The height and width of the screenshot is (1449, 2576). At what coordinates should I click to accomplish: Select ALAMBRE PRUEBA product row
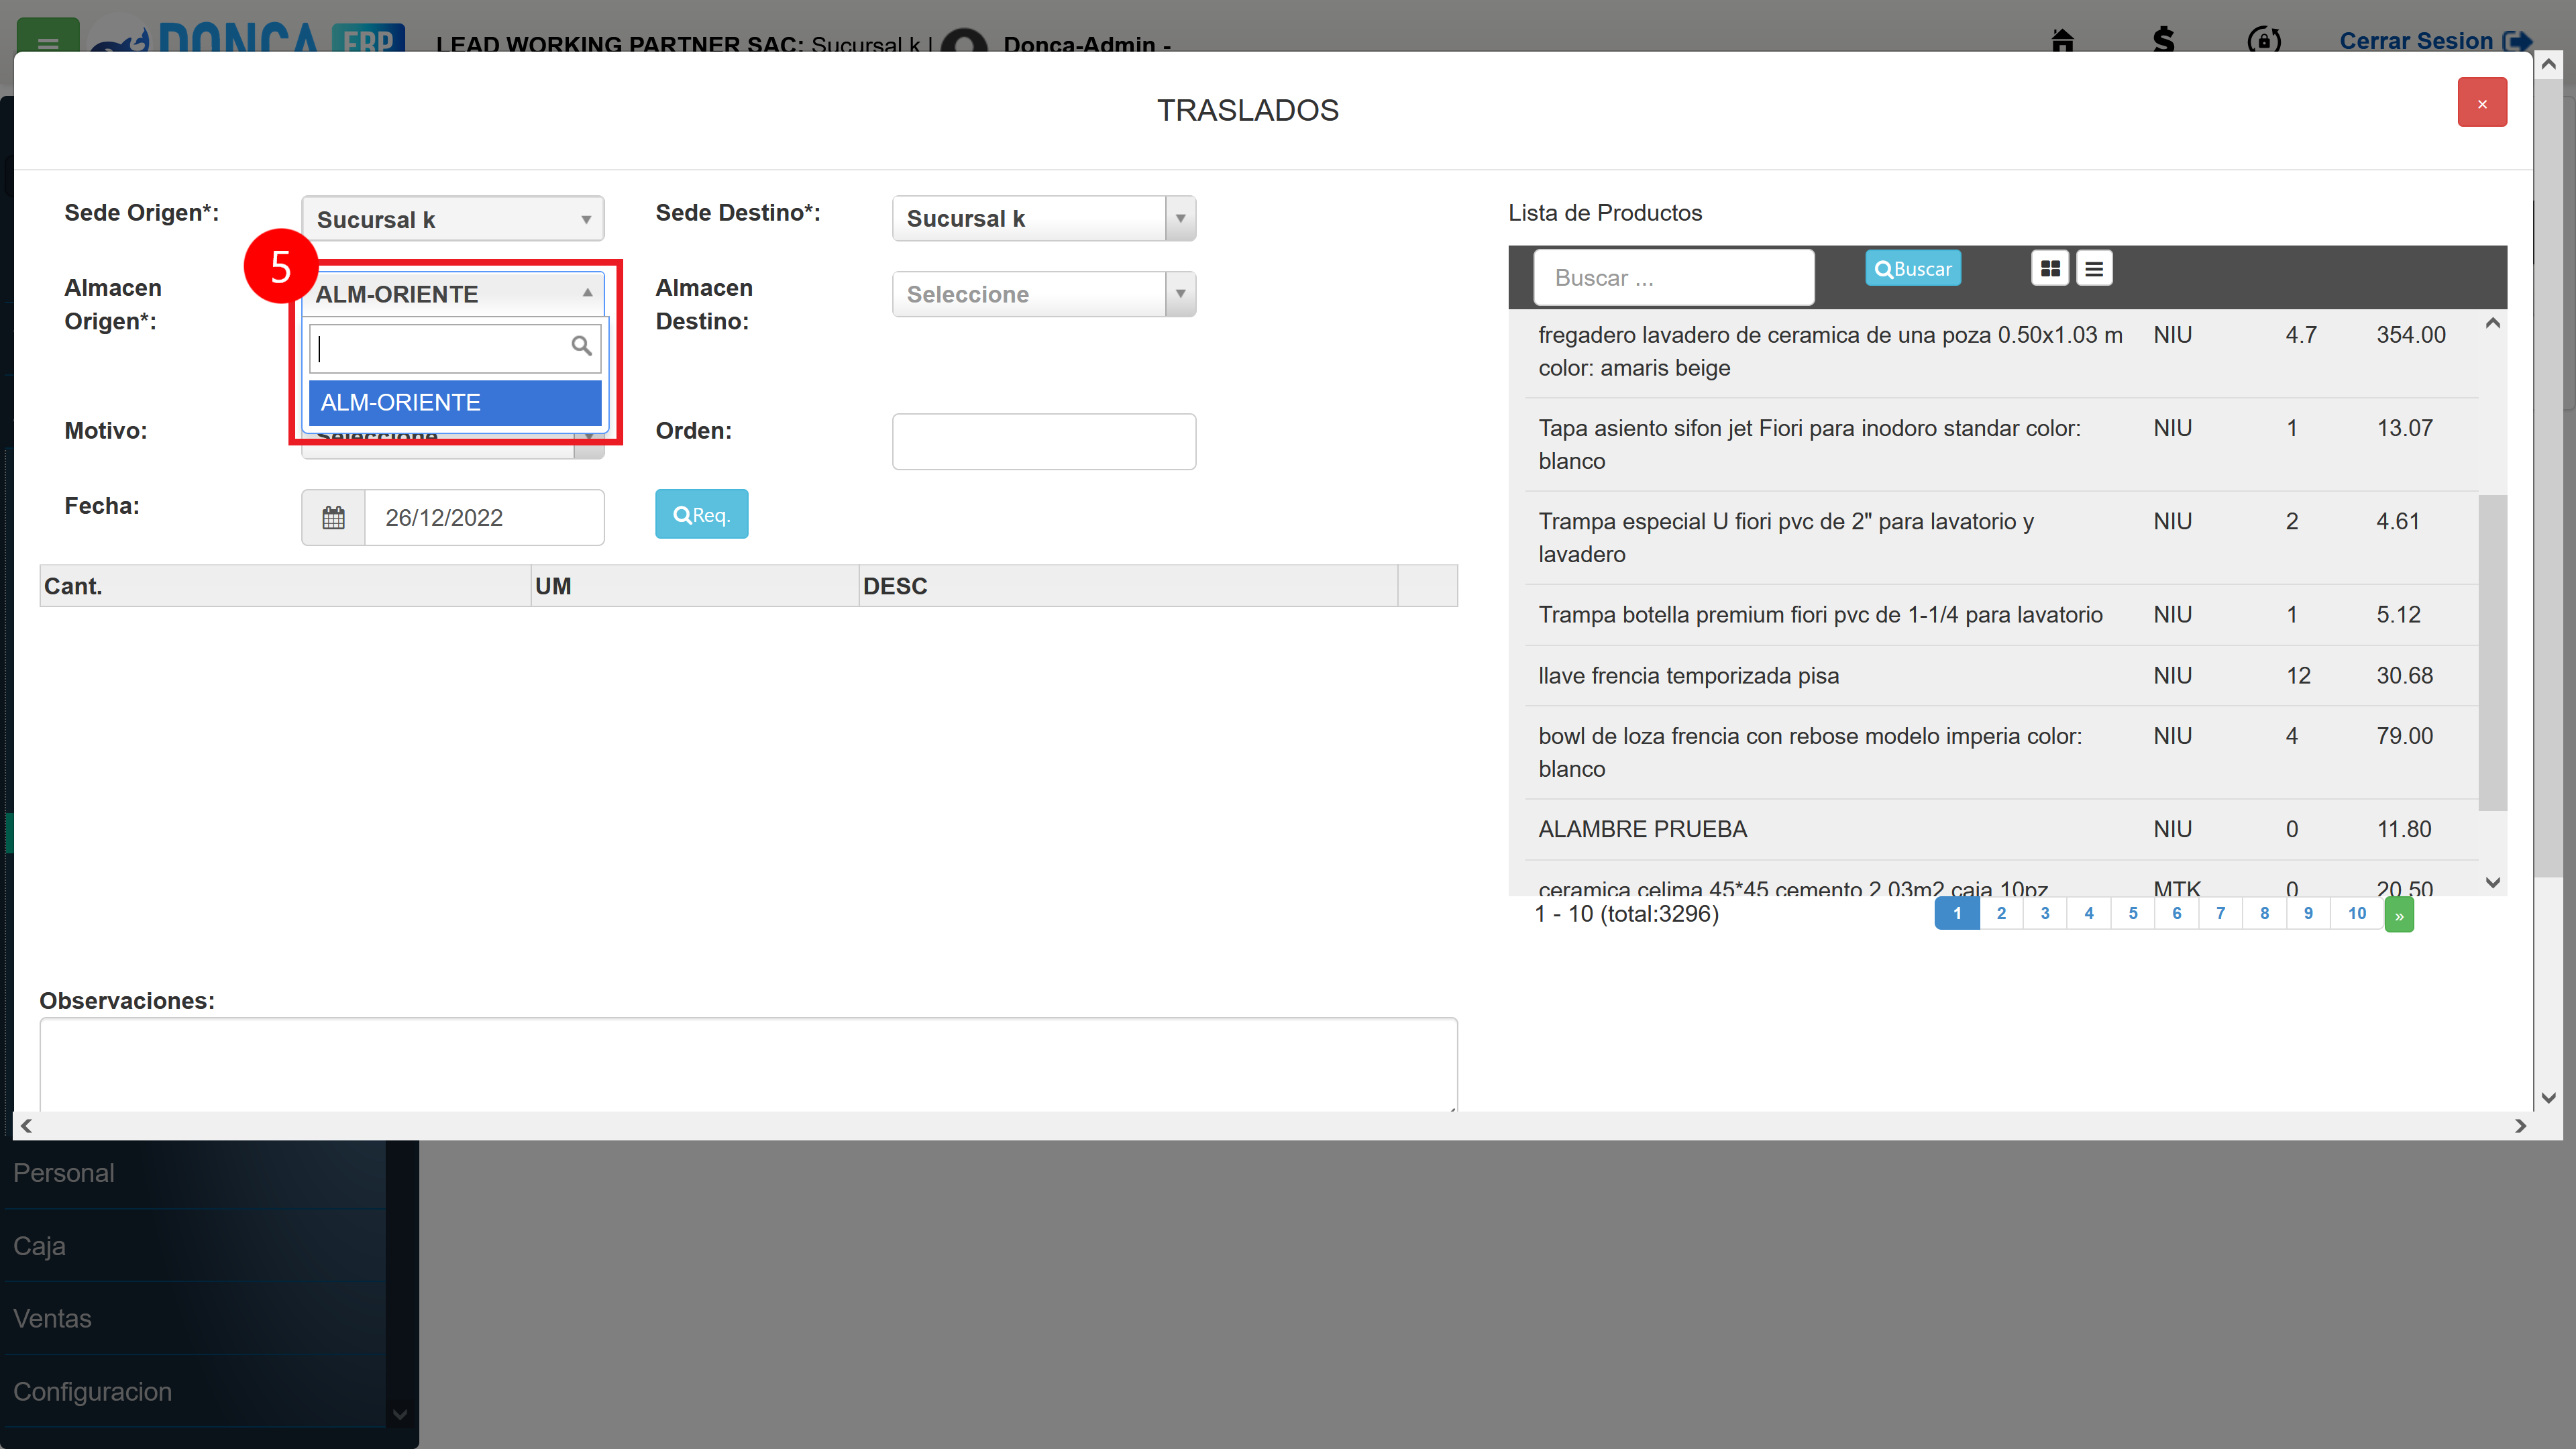(x=2001, y=829)
